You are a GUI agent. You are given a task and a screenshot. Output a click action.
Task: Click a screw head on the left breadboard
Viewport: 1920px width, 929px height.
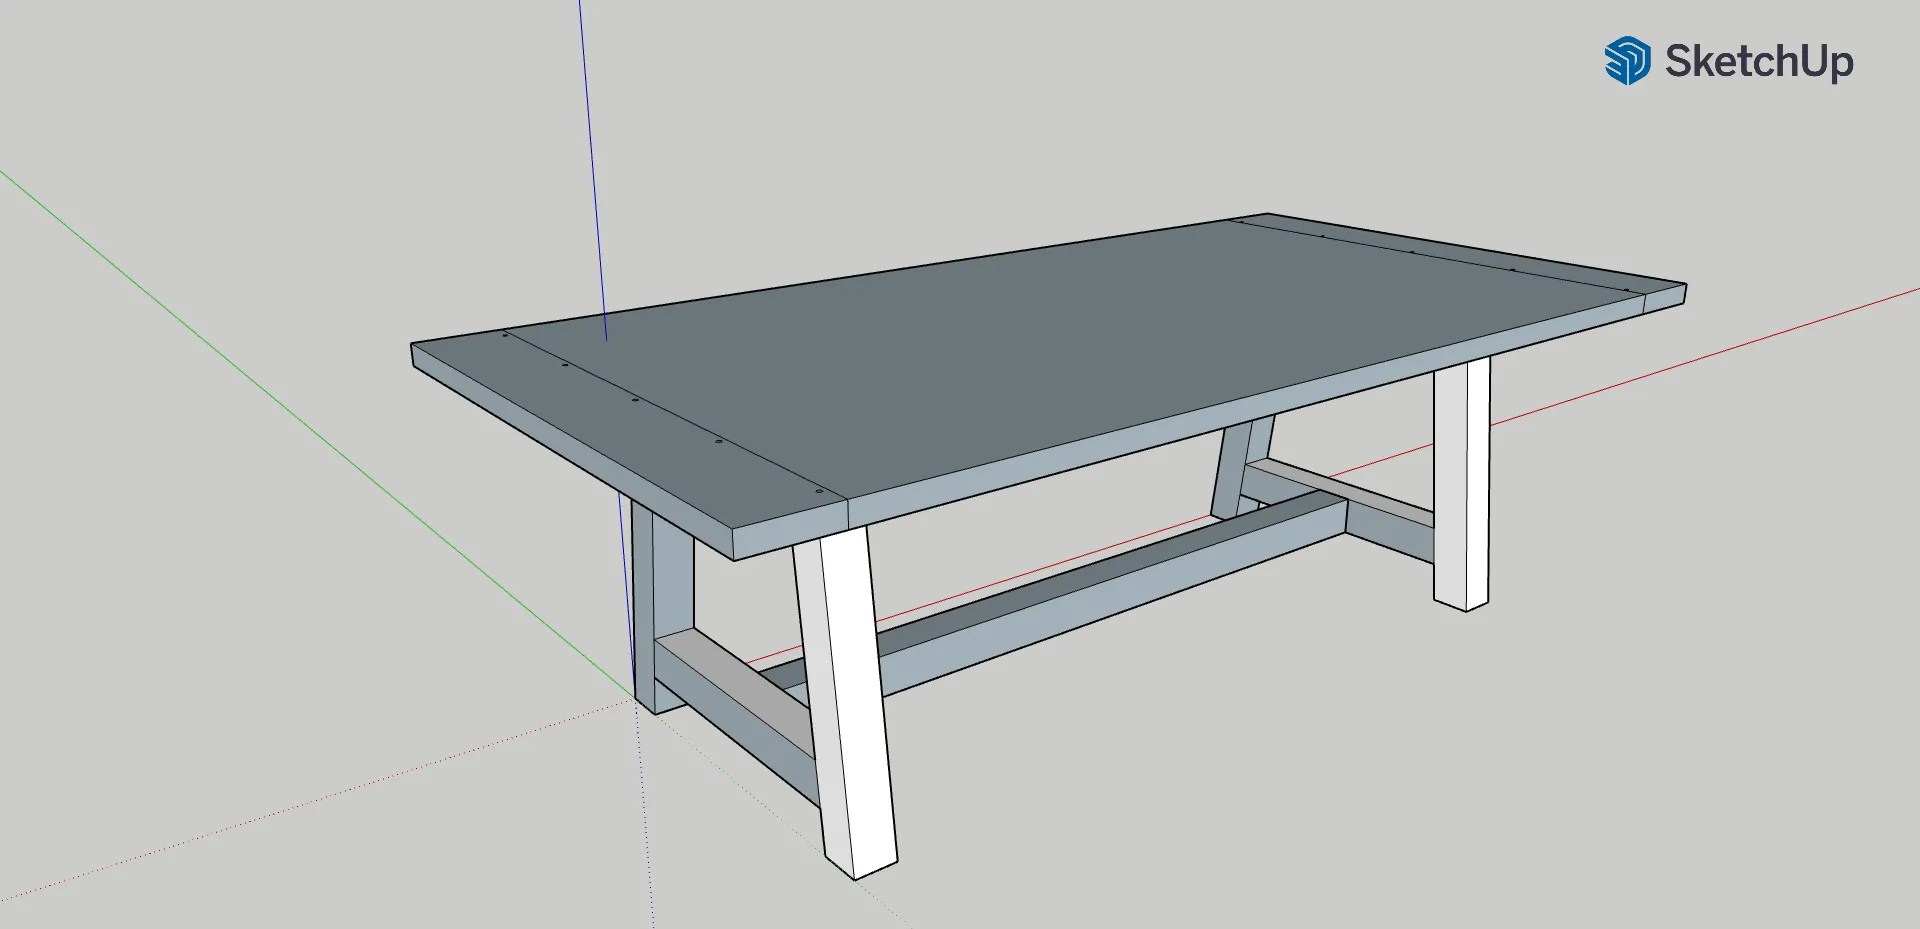tap(635, 399)
